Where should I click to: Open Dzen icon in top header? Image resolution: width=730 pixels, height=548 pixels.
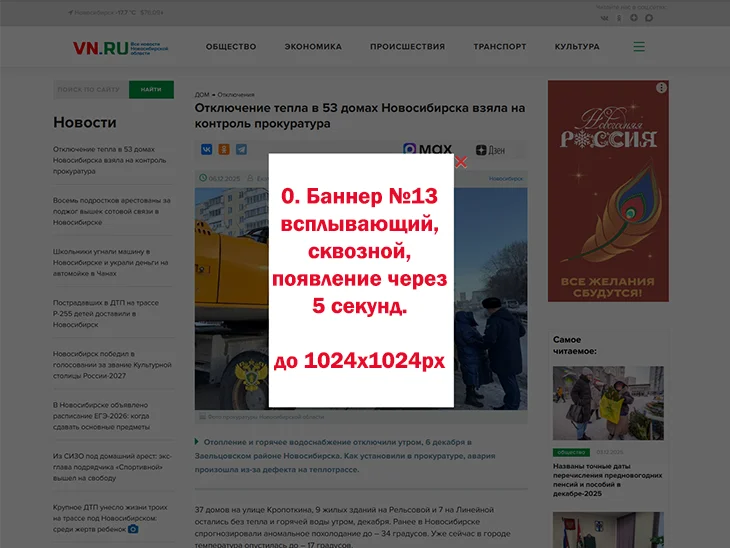pos(634,18)
